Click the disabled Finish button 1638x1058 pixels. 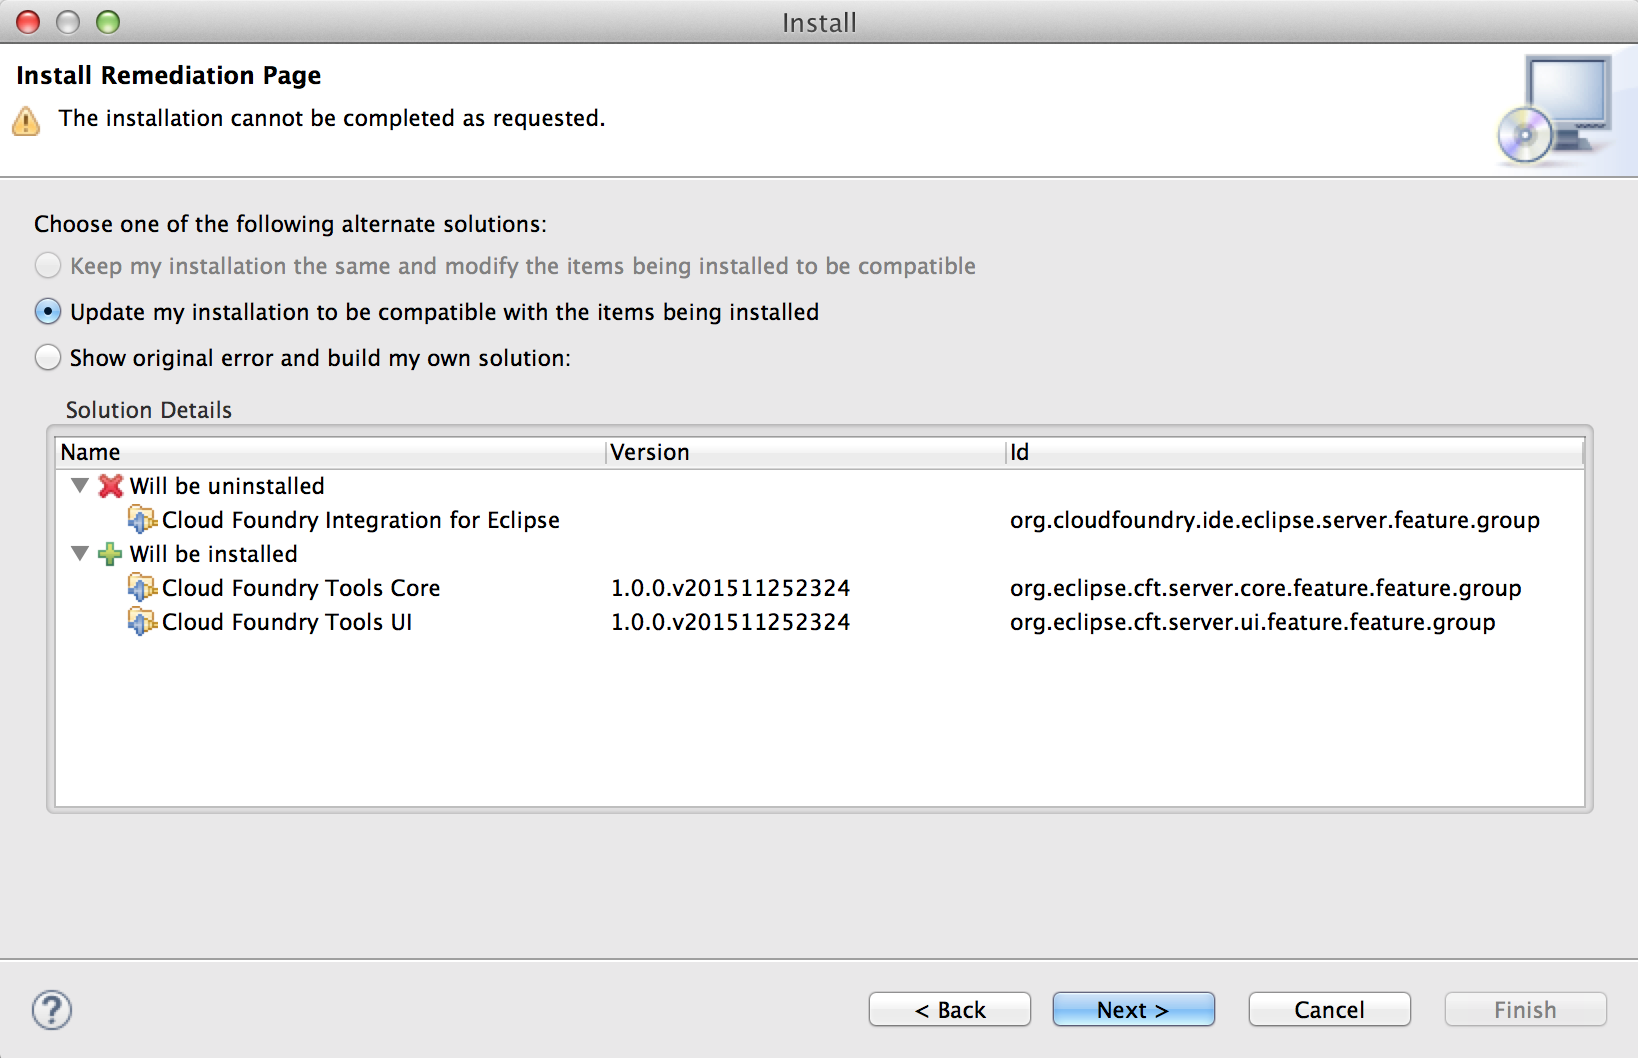coord(1526,1010)
